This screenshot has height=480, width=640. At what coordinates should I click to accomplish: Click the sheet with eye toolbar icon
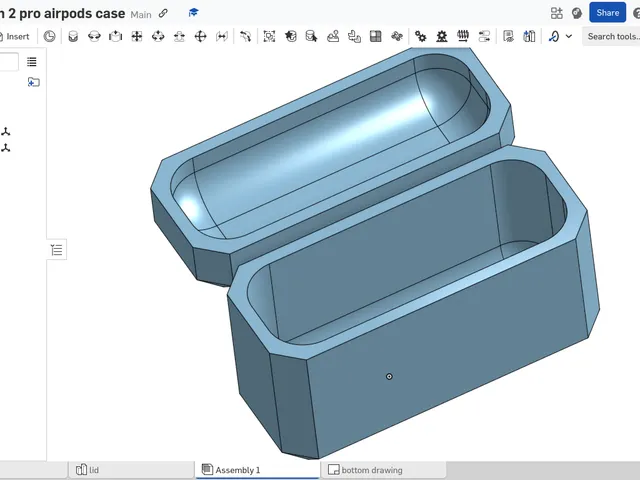click(x=508, y=36)
